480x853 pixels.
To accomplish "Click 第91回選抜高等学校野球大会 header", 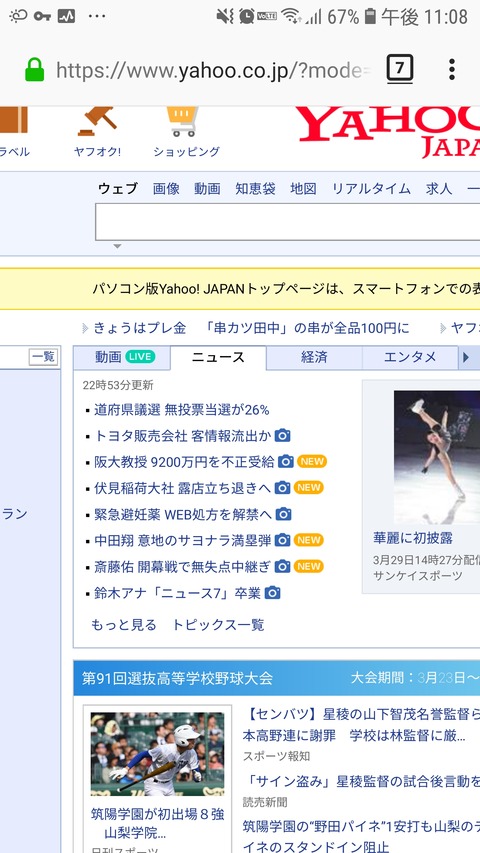I will click(177, 678).
